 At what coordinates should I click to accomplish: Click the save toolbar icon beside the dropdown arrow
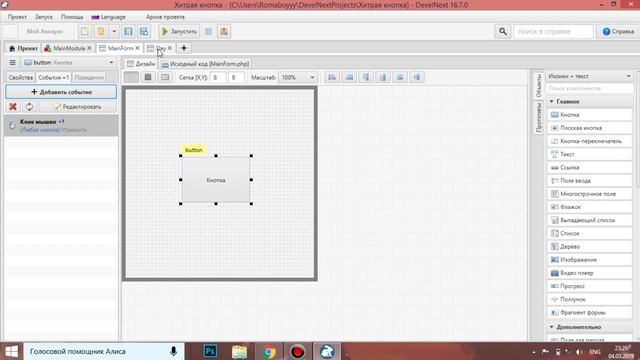point(128,31)
